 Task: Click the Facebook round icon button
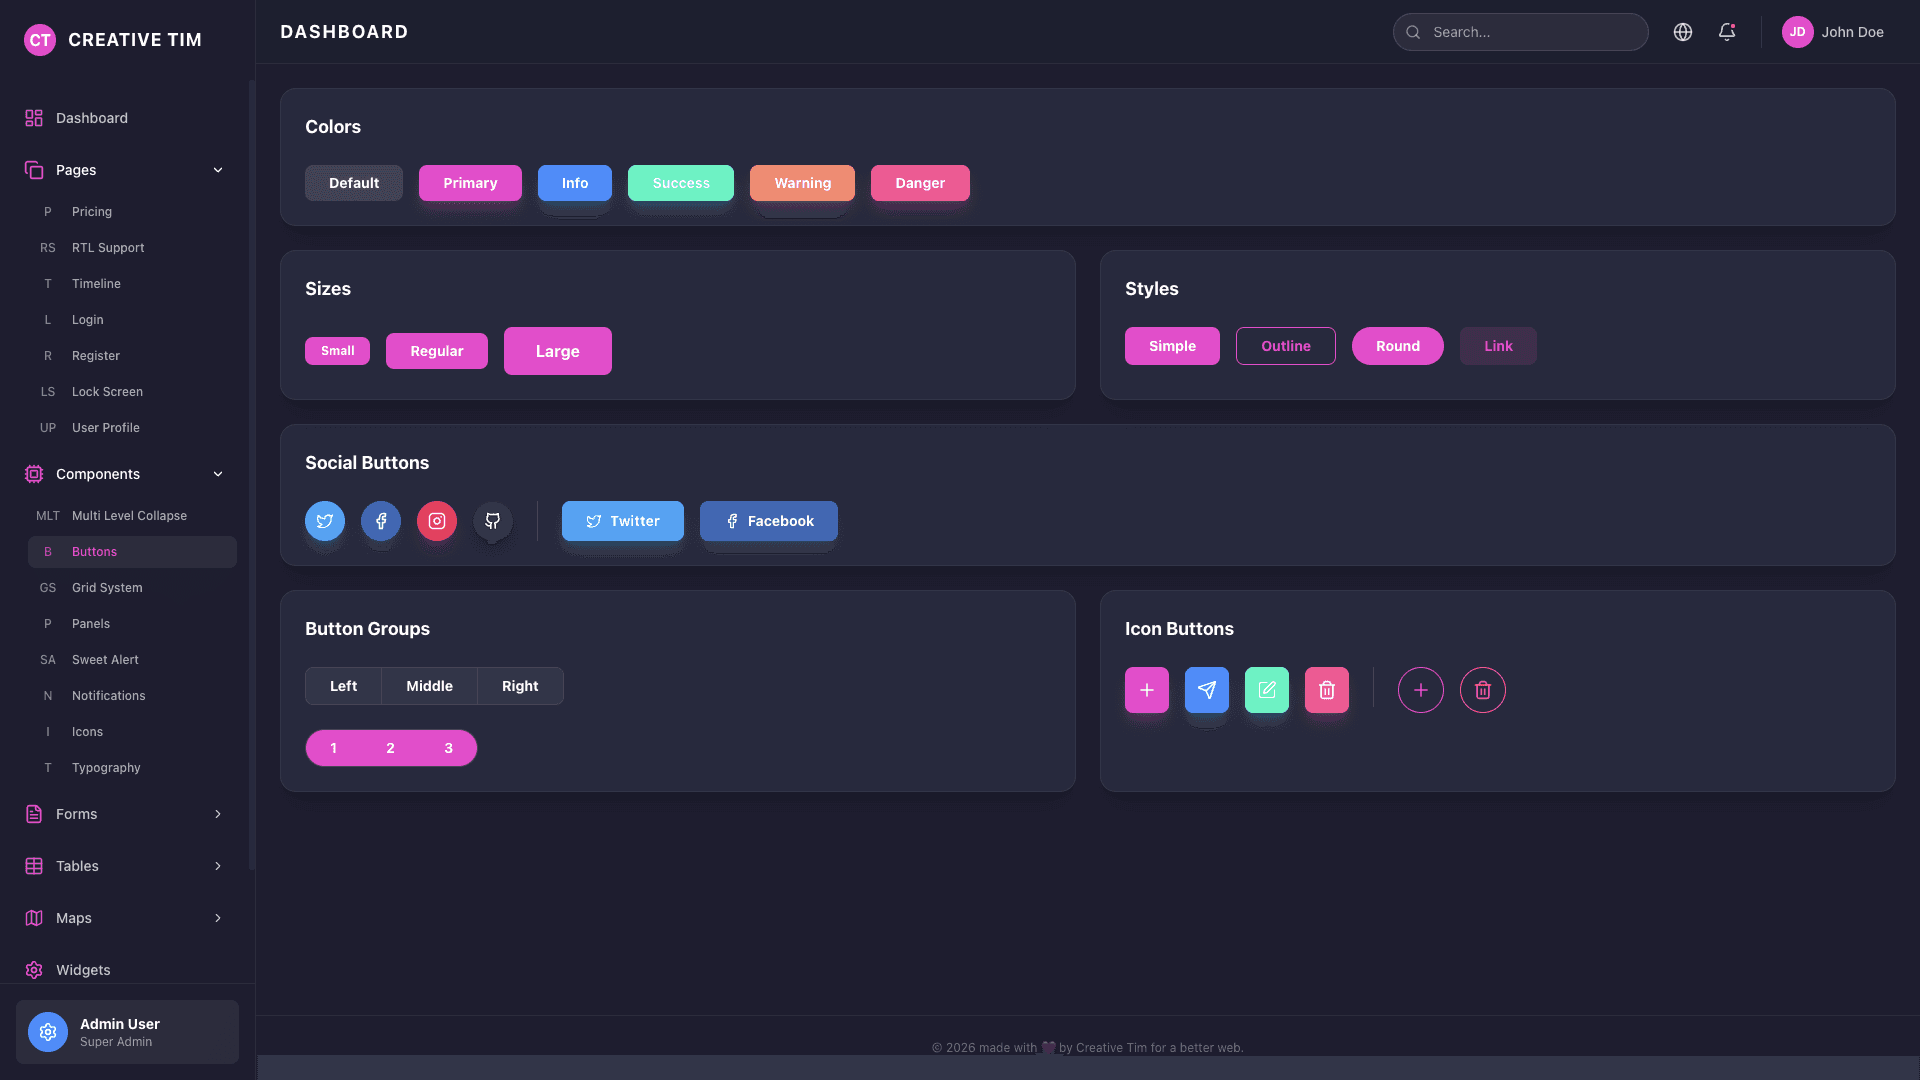coord(380,521)
